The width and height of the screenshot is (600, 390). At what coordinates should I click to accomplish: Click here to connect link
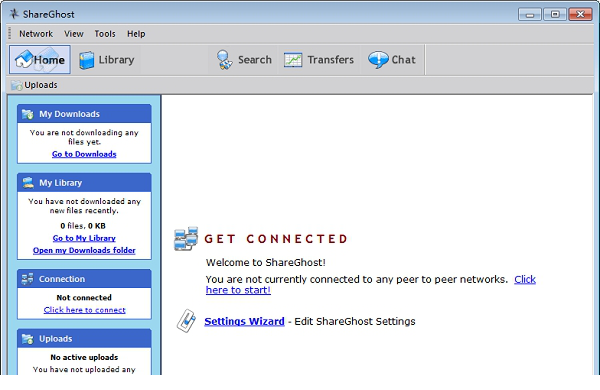pyautogui.click(x=85, y=310)
